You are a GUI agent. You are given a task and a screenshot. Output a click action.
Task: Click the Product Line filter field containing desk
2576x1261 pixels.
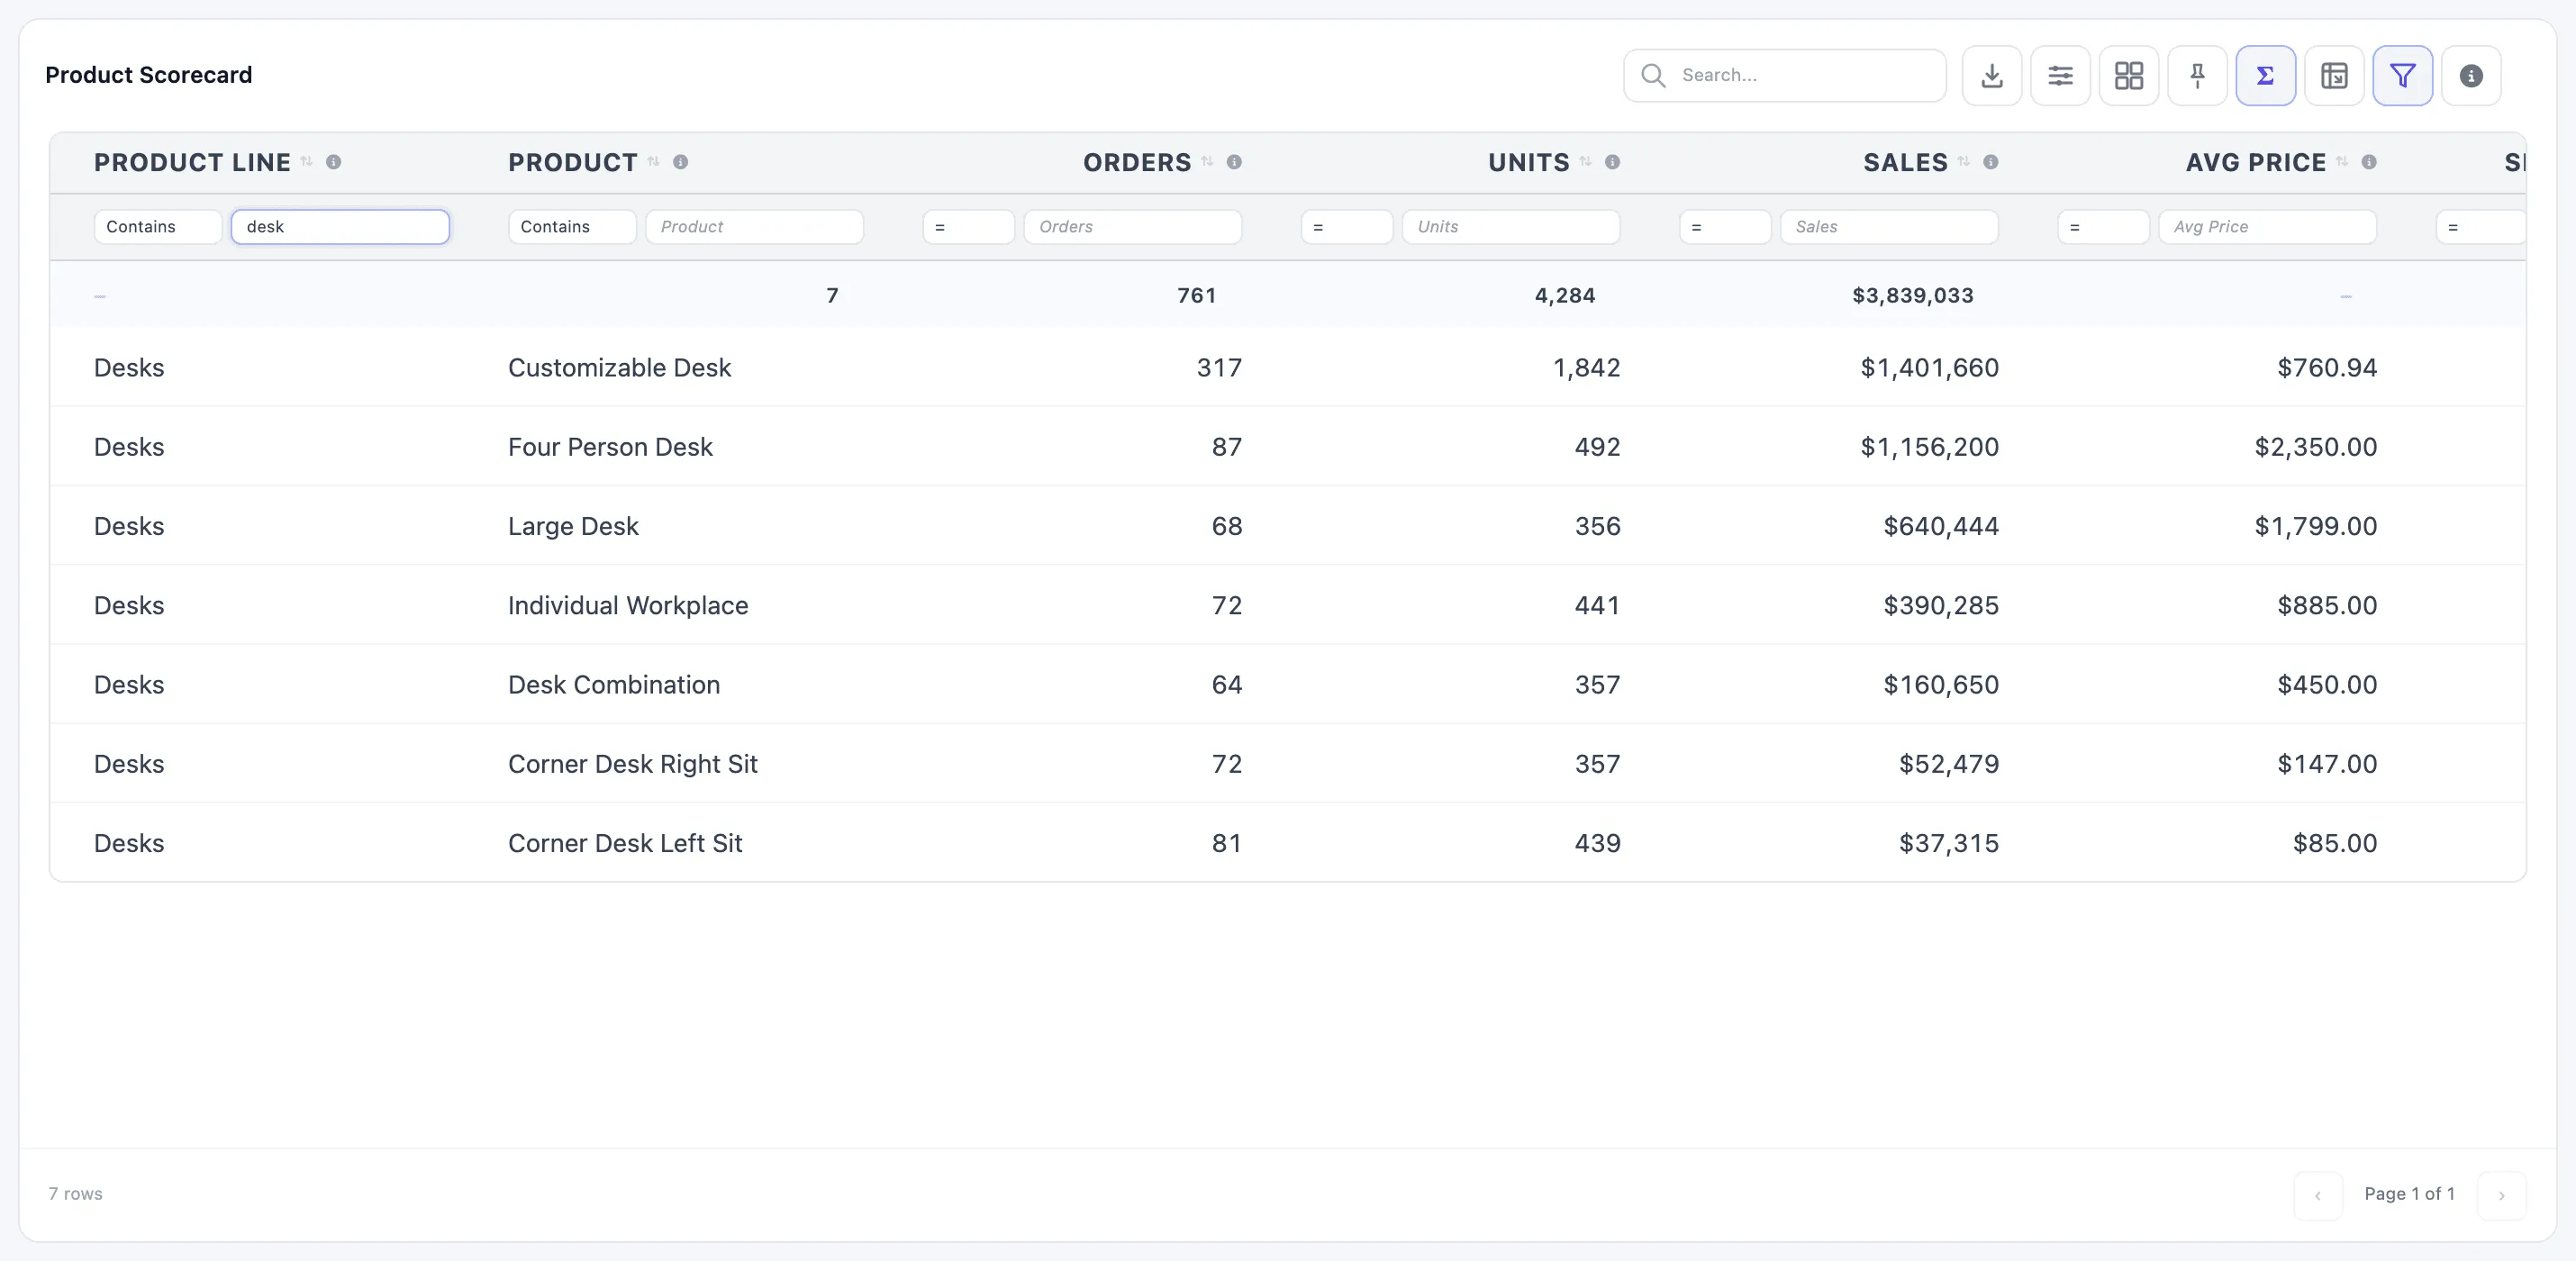[x=340, y=227]
